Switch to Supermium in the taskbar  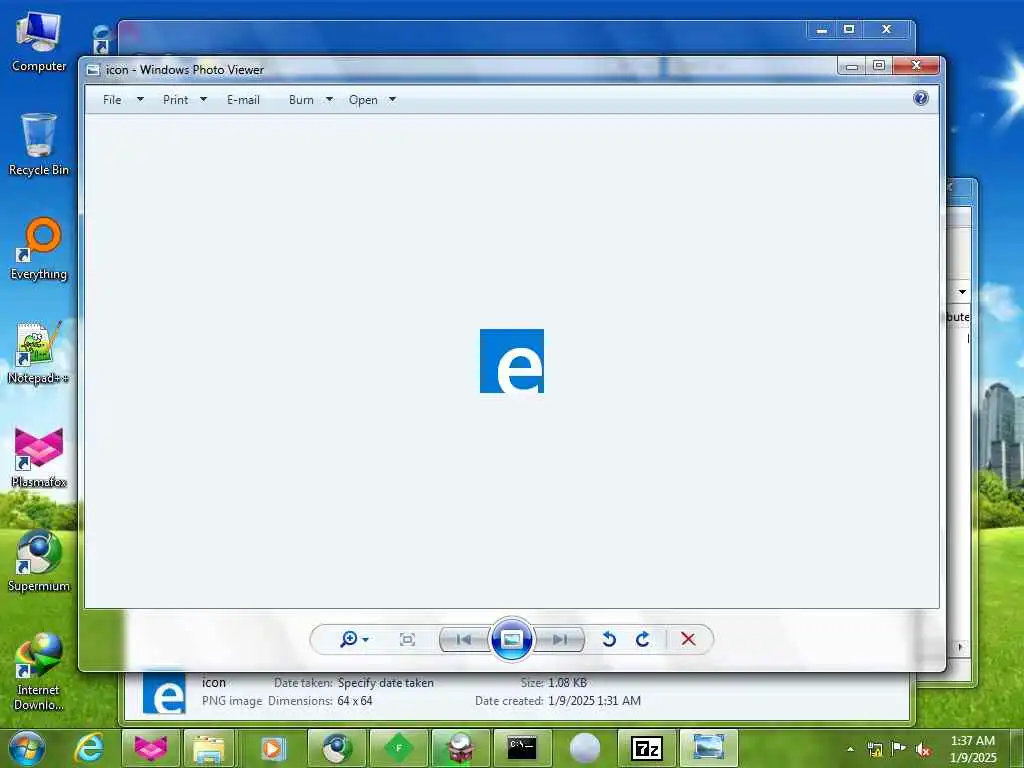(336, 748)
